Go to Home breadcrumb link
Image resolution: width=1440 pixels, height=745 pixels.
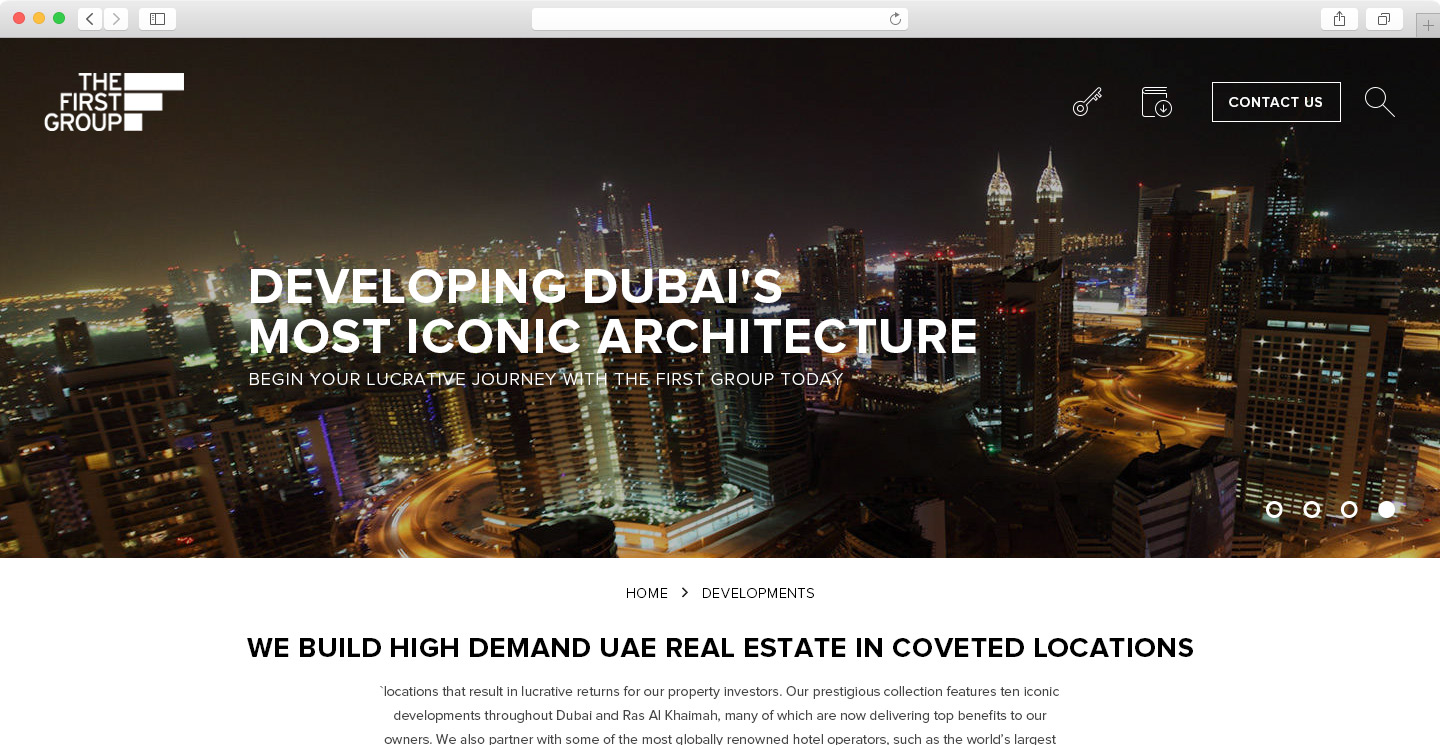click(647, 593)
